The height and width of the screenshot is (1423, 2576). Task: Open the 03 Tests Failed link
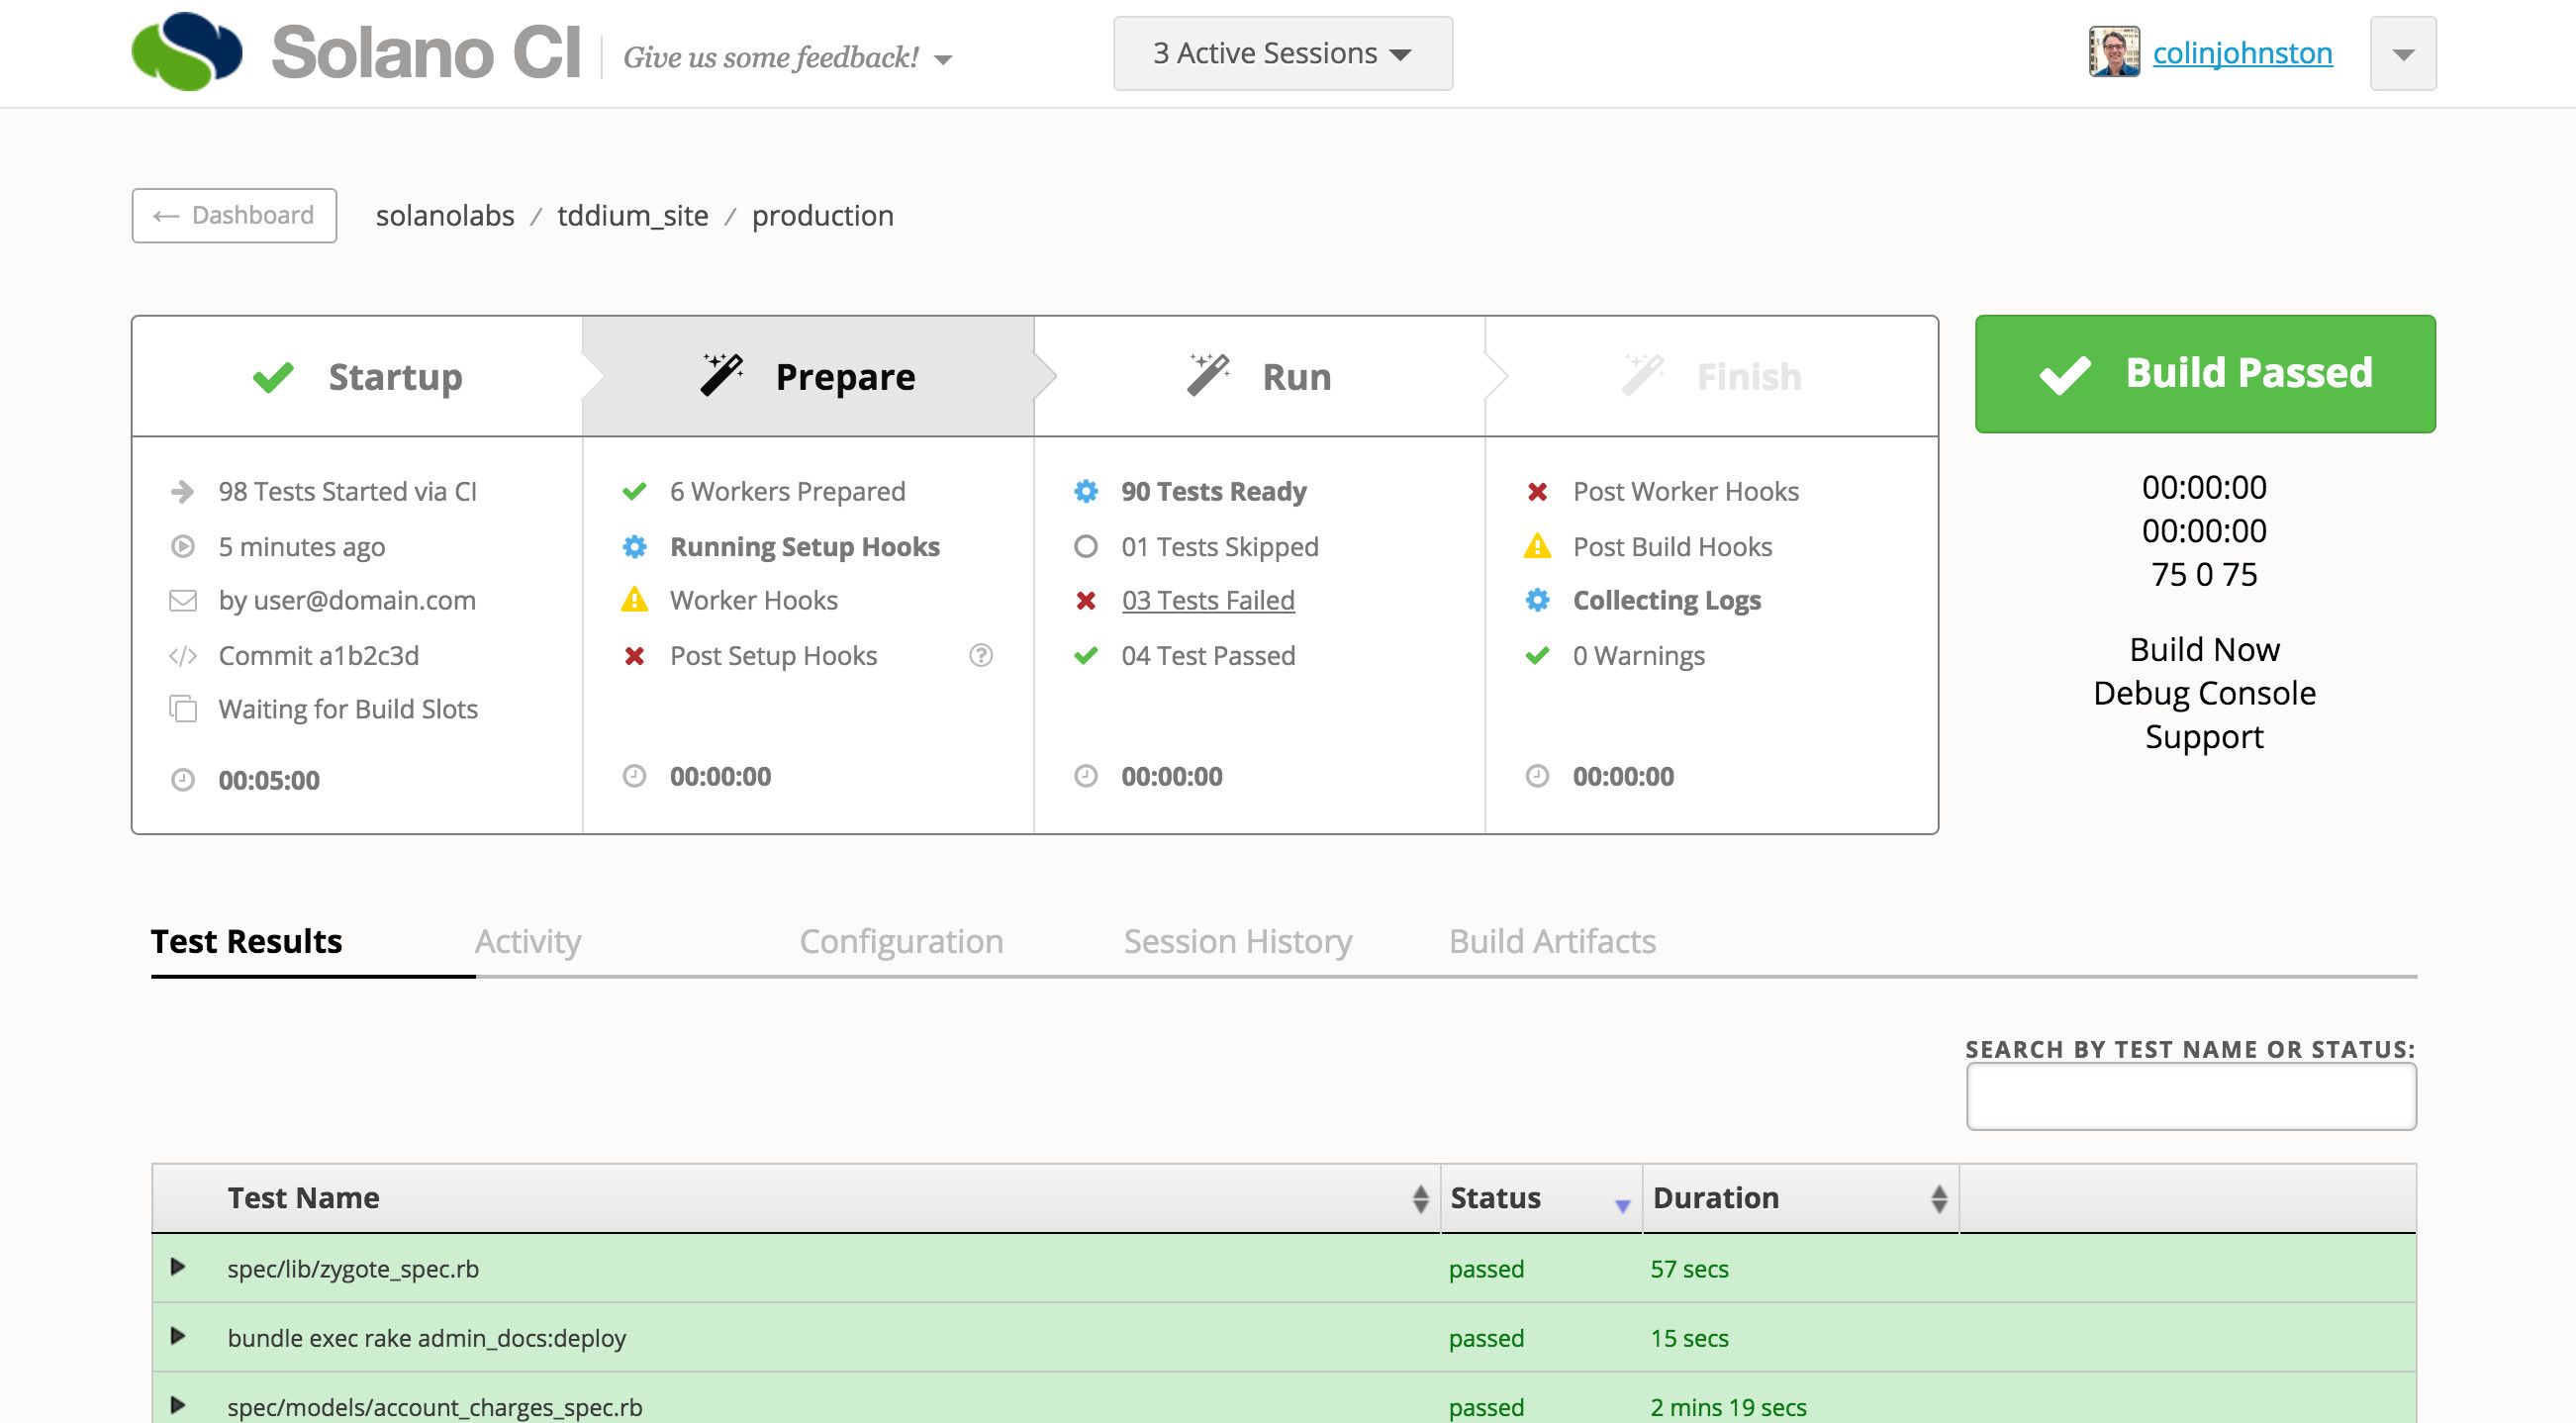click(x=1207, y=600)
